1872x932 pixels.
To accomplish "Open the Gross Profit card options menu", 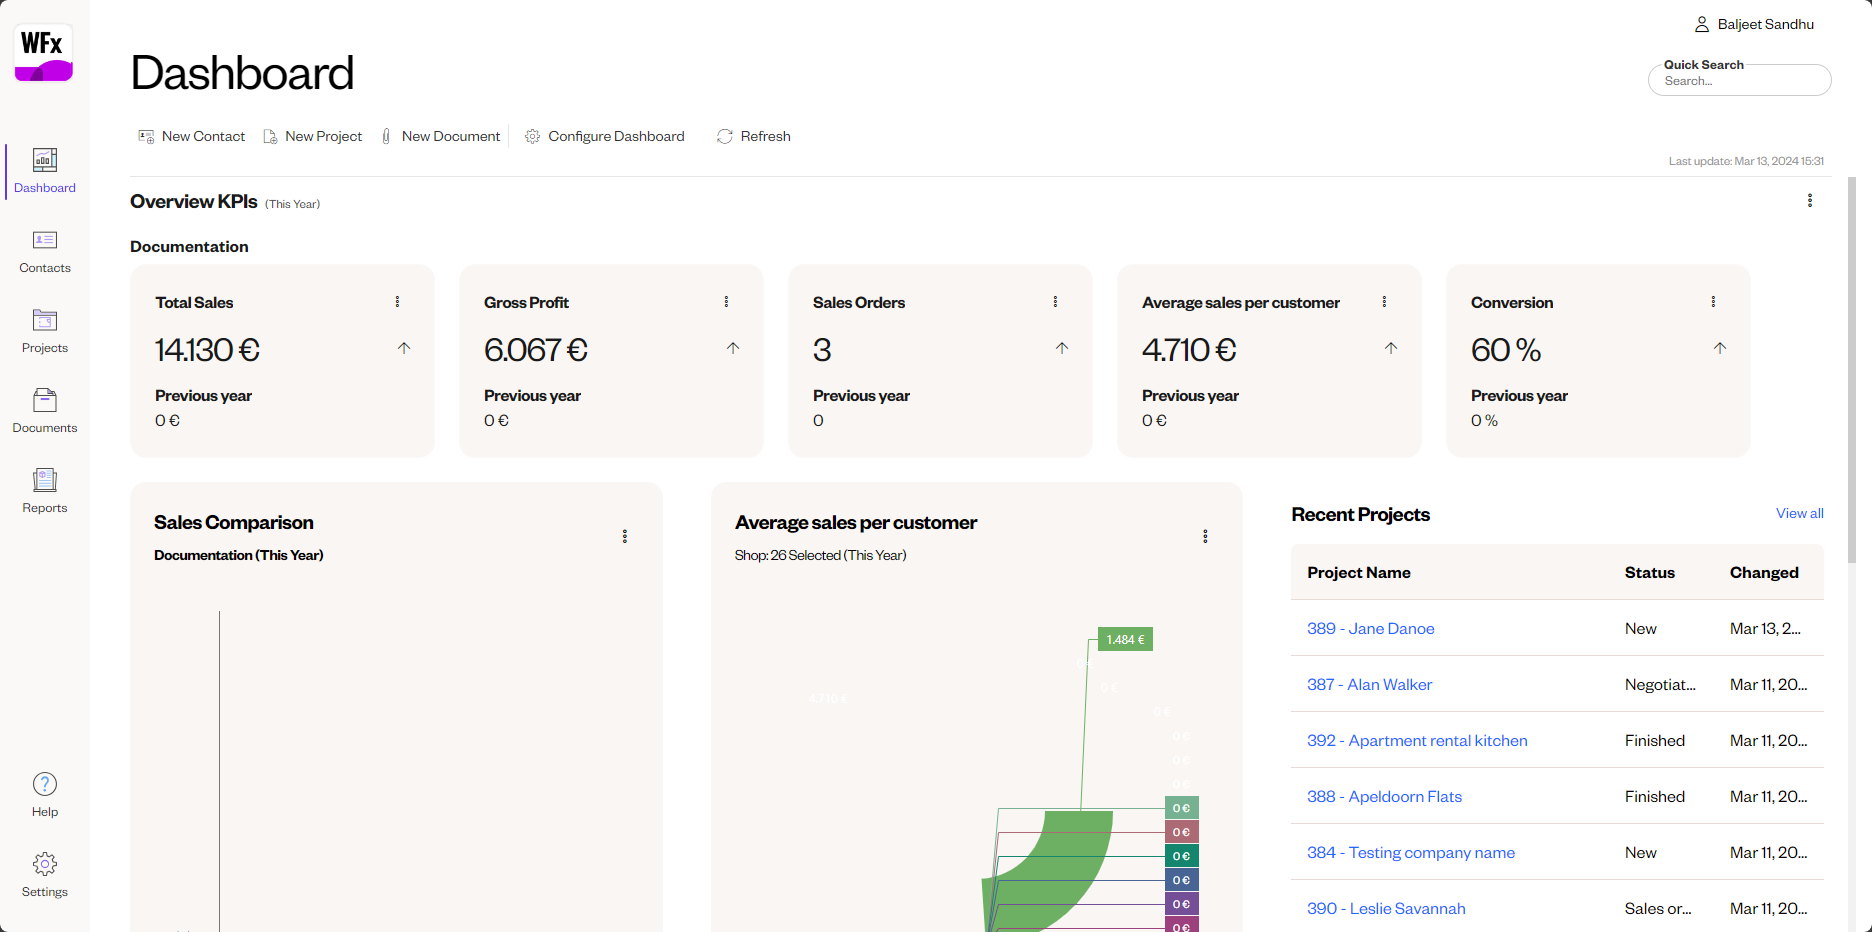I will [x=726, y=302].
